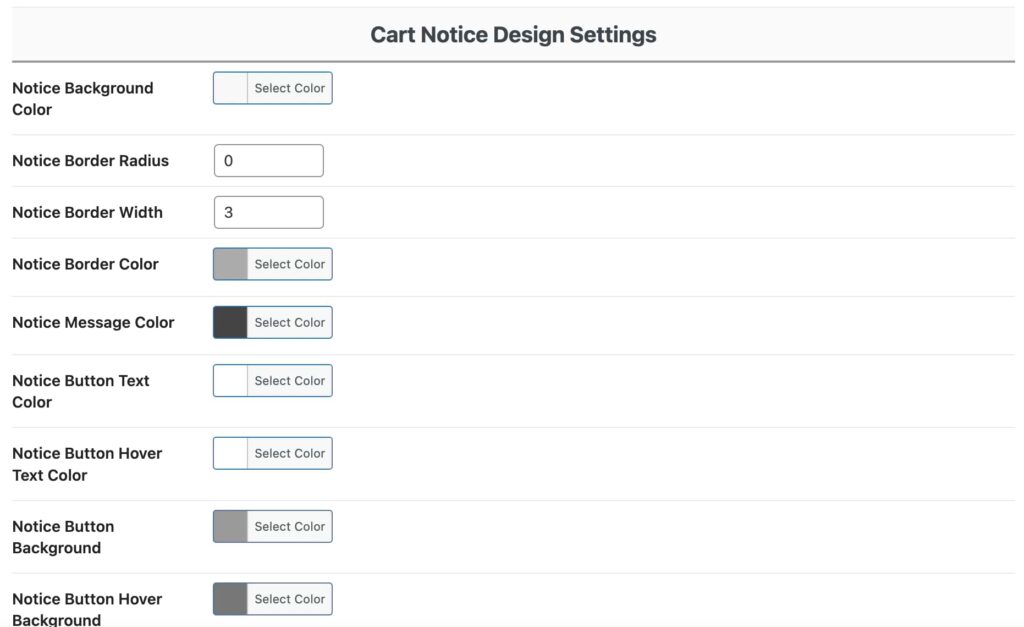Click the Notice Button Background label text
This screenshot has width=1024, height=627.
click(63, 536)
